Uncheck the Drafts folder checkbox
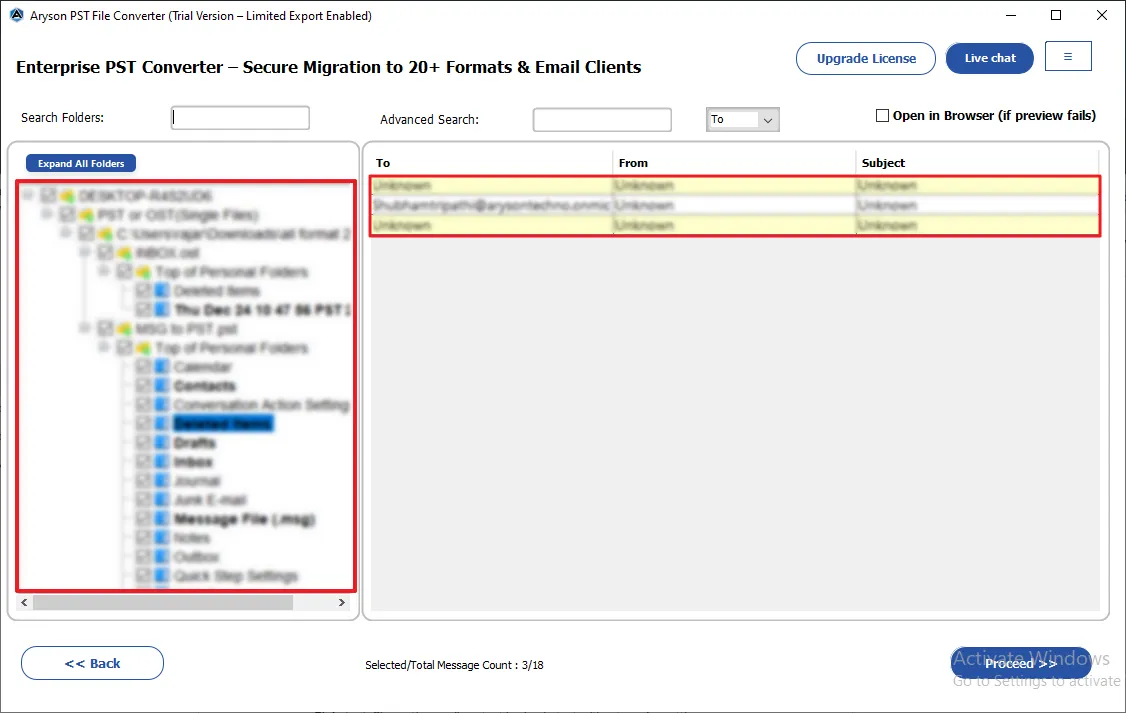 pyautogui.click(x=144, y=443)
